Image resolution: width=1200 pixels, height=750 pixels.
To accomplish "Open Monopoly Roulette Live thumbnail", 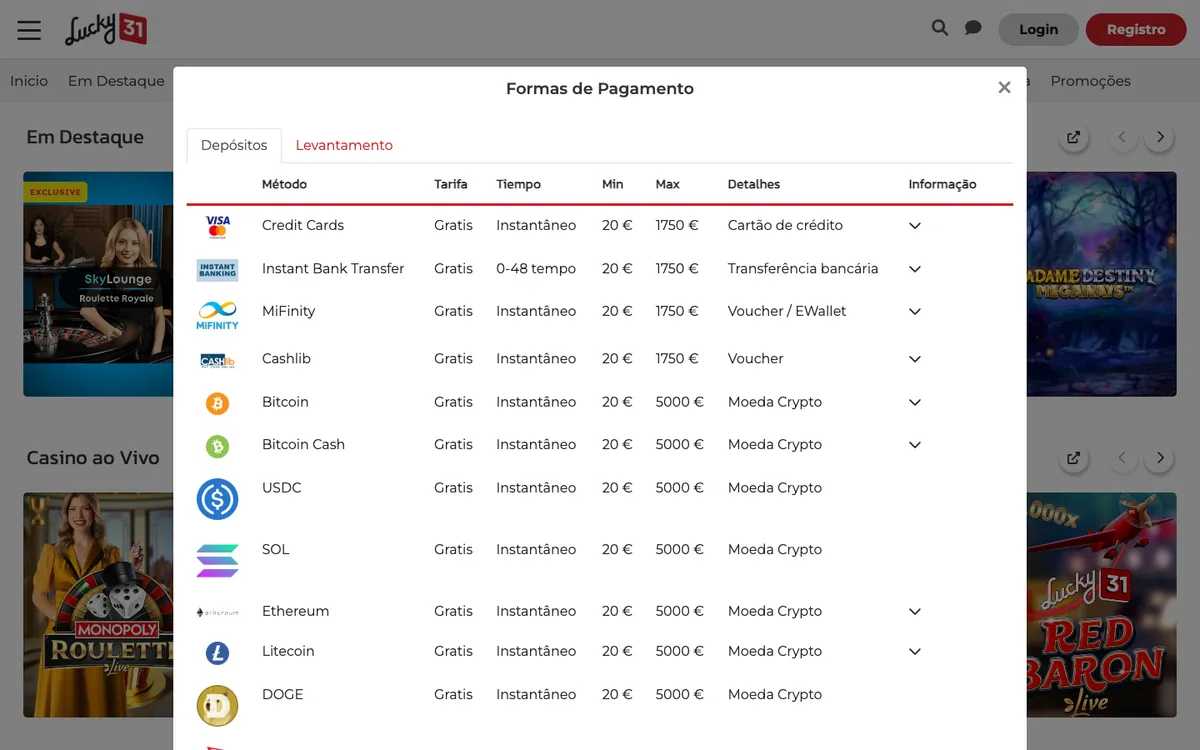I will click(x=98, y=605).
